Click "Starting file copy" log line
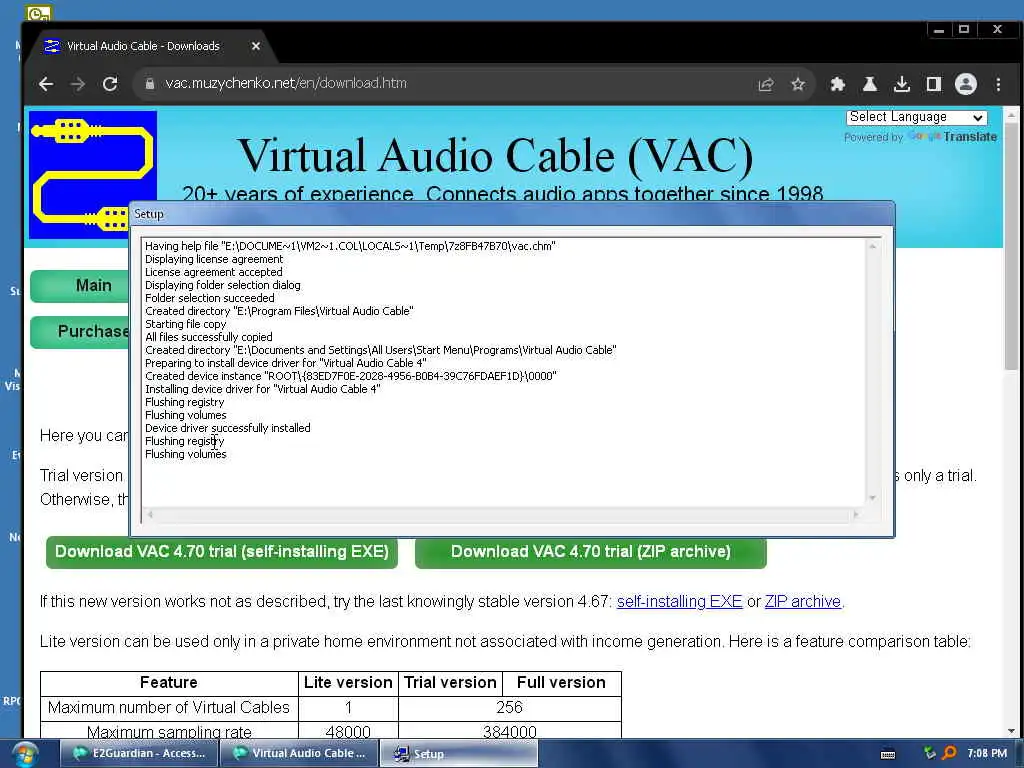Screen dimensions: 1024x768 [x=185, y=325]
